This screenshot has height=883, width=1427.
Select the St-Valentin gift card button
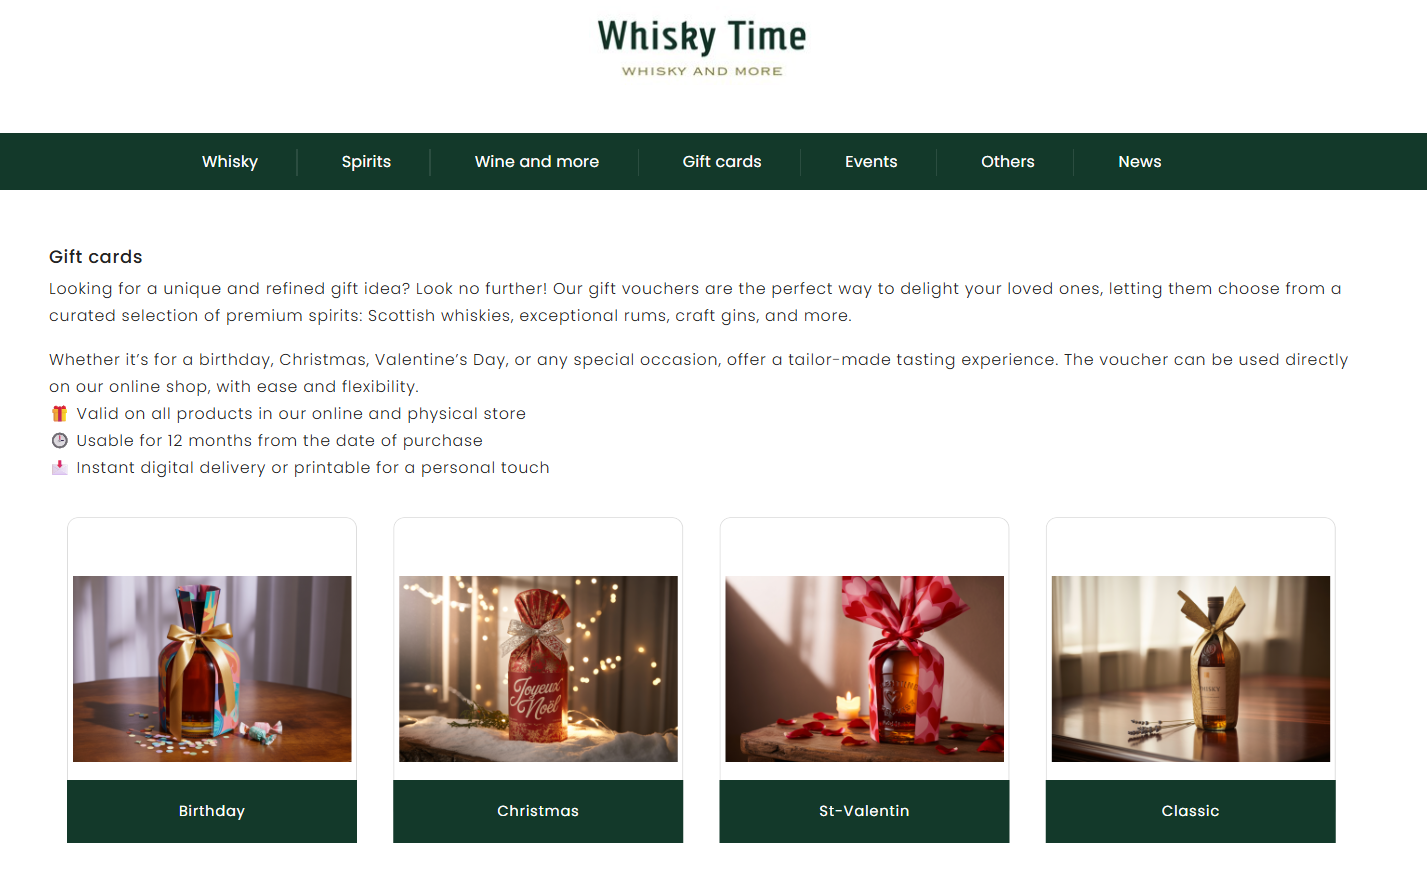pos(864,811)
